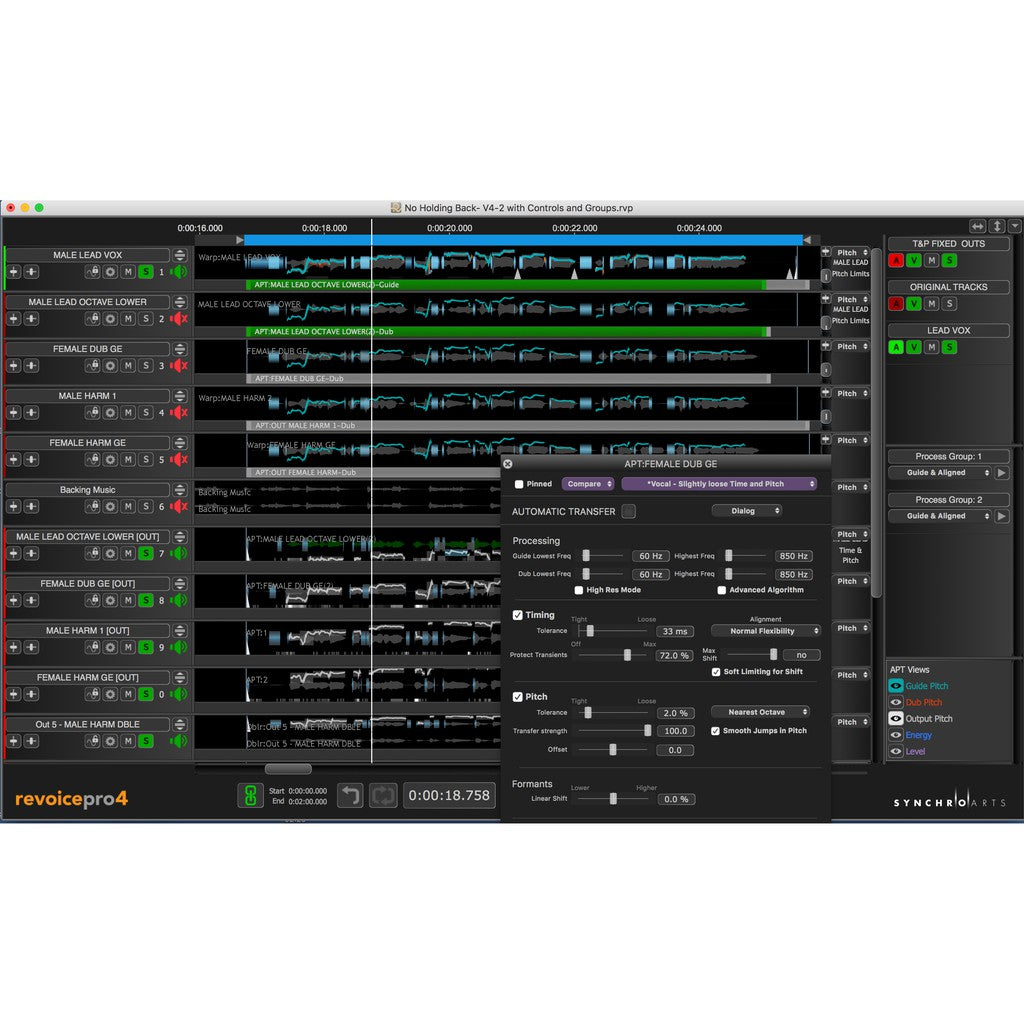This screenshot has height=1024, width=1024.
Task: Click the Timing Tolerance slider
Action: pyautogui.click(x=590, y=631)
